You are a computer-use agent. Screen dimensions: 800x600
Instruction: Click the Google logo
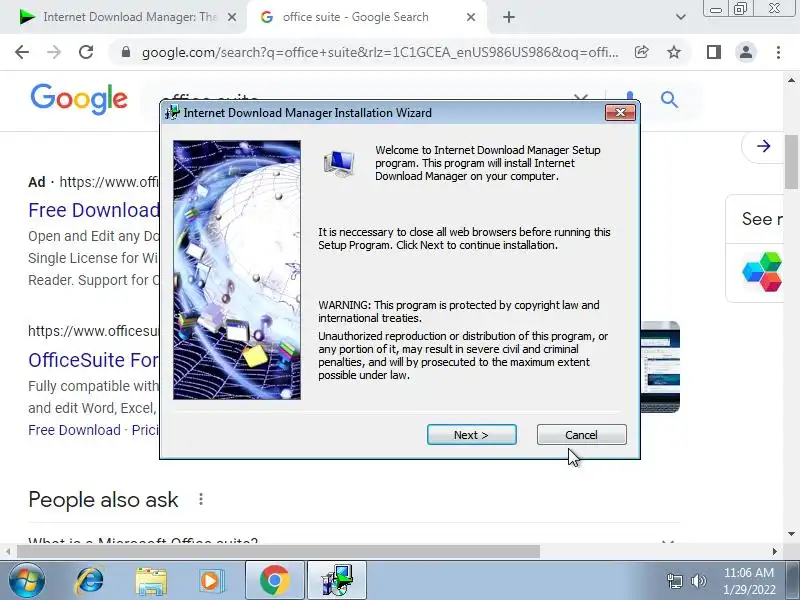click(79, 99)
